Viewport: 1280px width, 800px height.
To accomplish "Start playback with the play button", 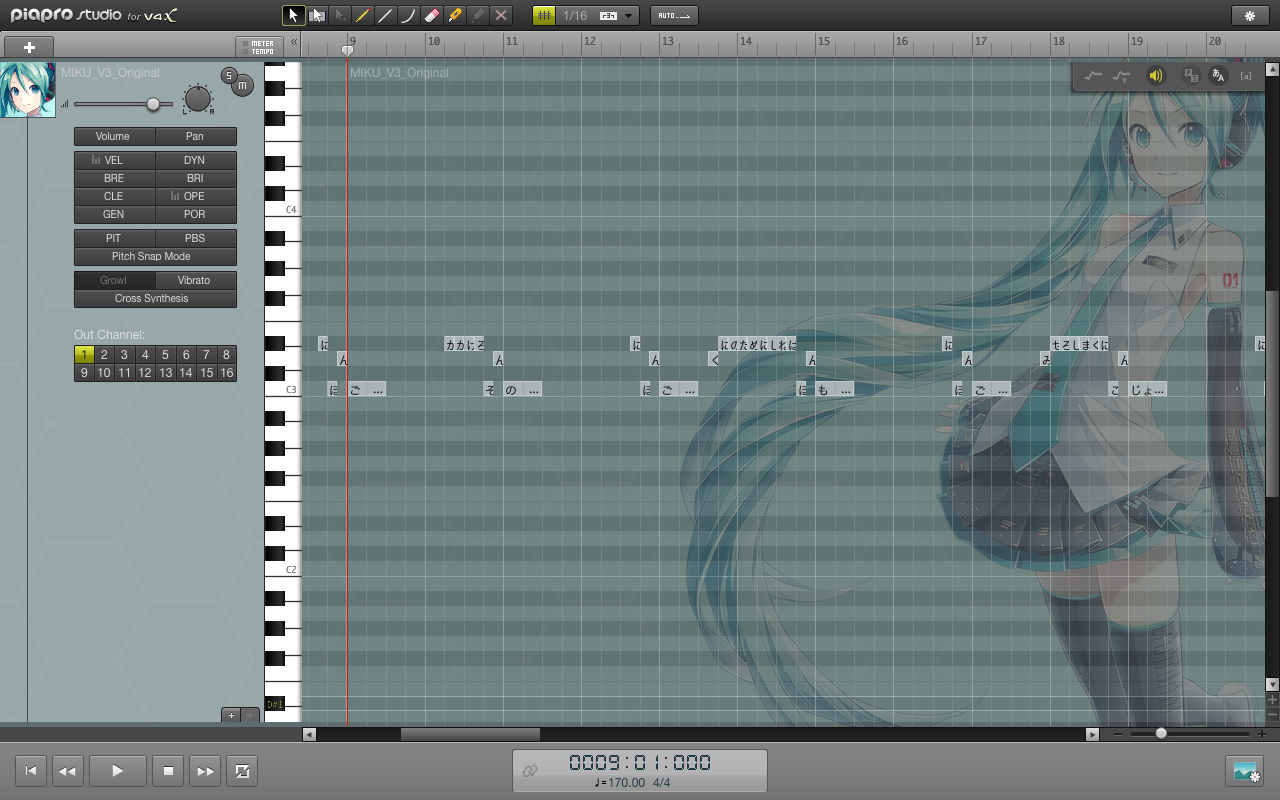I will [x=117, y=771].
